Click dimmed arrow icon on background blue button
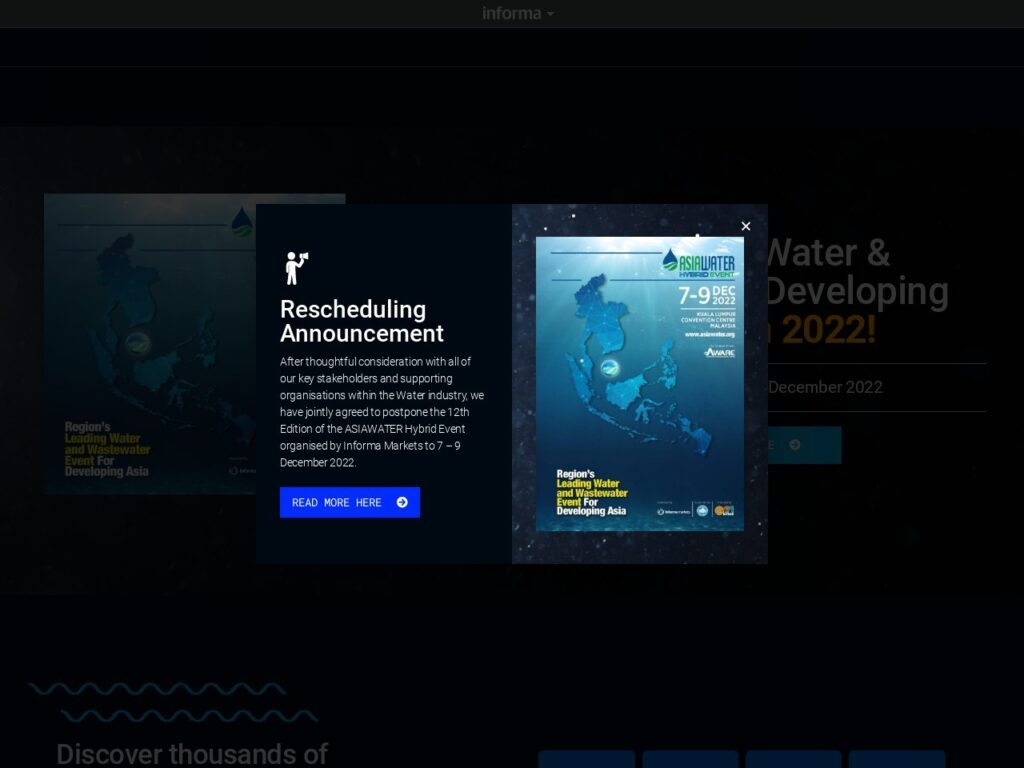 point(795,445)
